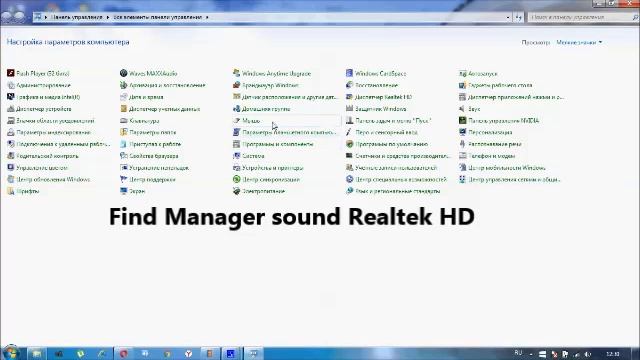Click the Control Panel search field

point(583,17)
